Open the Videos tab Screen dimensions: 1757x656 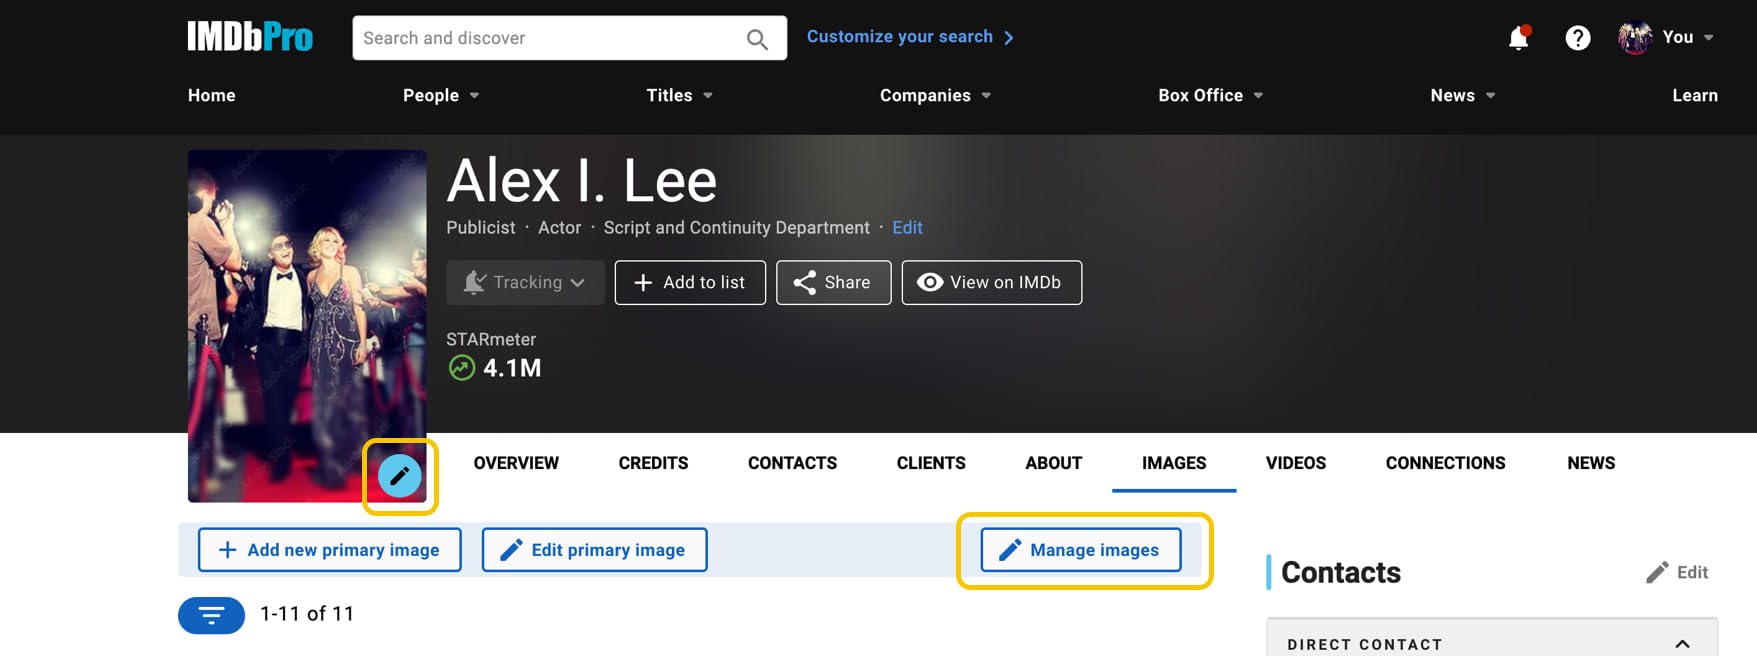[x=1295, y=463]
